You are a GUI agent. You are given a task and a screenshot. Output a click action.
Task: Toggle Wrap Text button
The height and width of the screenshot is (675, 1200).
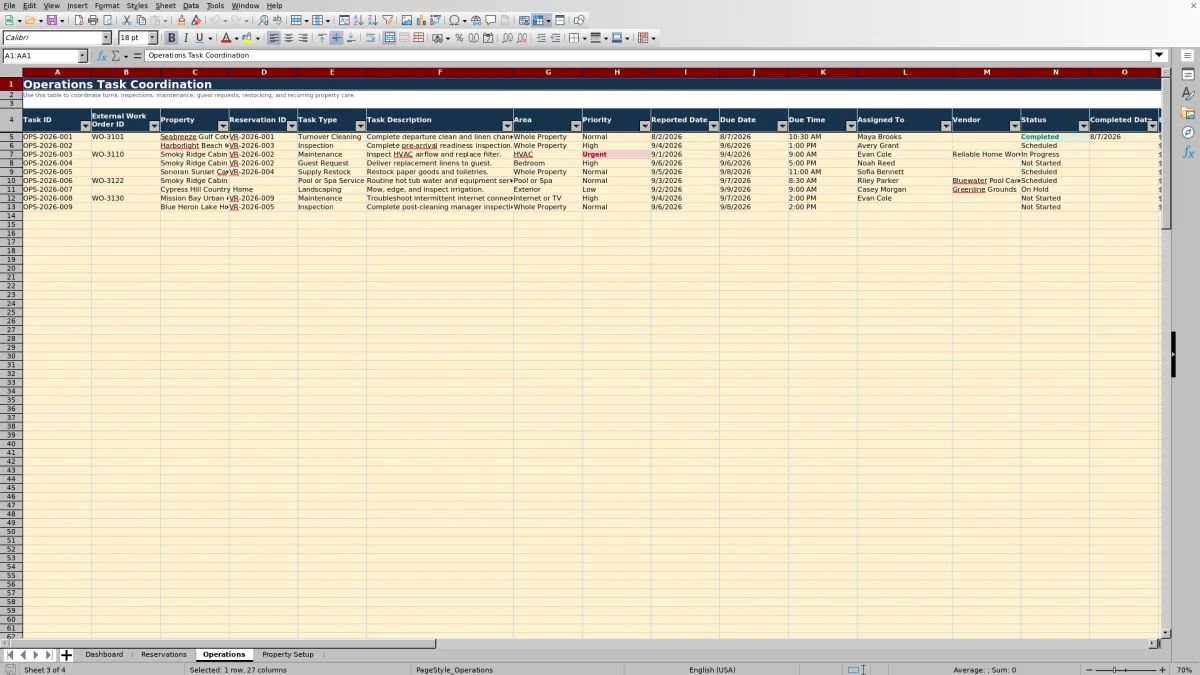(370, 38)
